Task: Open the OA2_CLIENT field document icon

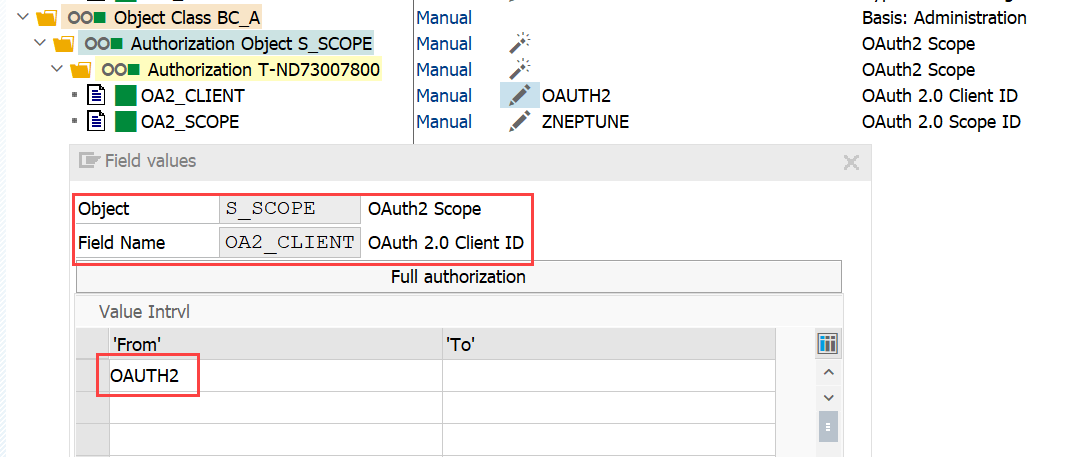Action: coord(97,95)
